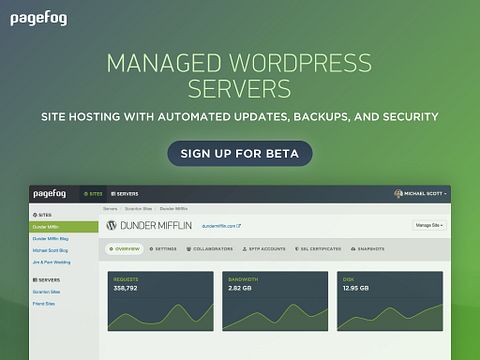The height and width of the screenshot is (360, 480).
Task: Click the SIGN UP FOR BETA button
Action: 240,154
